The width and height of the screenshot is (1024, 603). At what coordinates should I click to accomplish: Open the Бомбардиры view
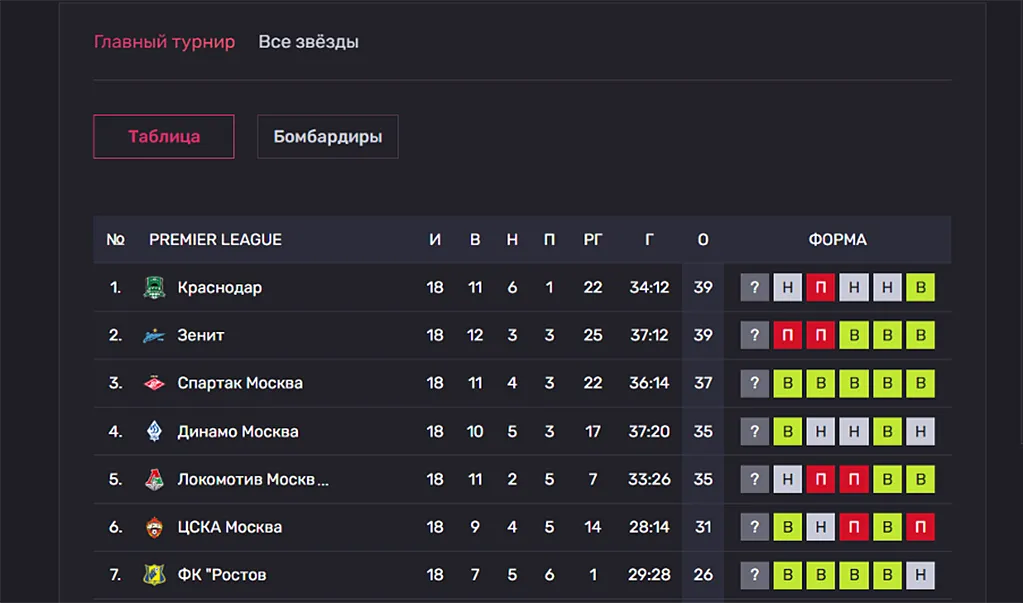(328, 137)
